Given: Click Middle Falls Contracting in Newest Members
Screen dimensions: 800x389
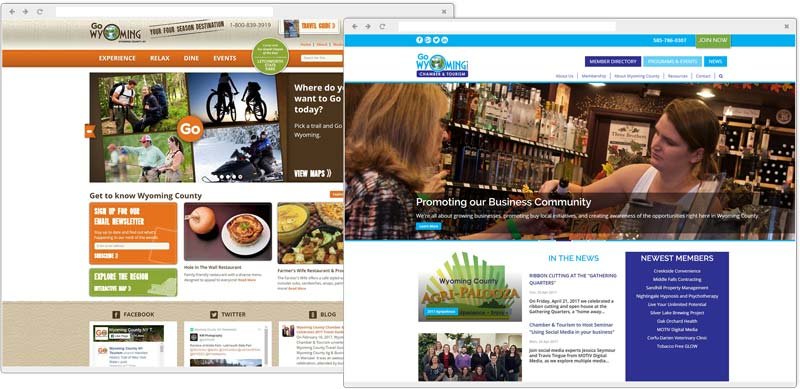Looking at the screenshot, I should (677, 279).
